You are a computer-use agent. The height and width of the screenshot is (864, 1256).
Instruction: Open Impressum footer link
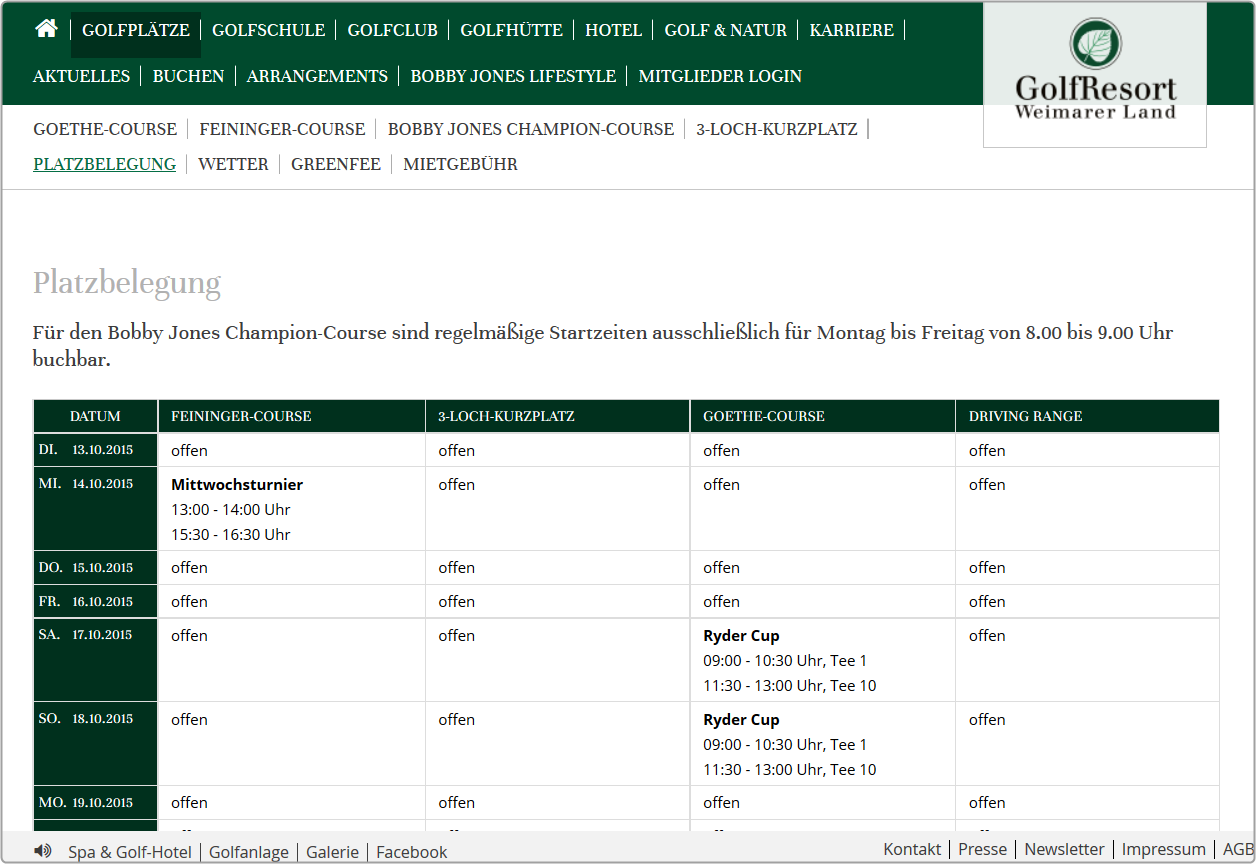(x=1163, y=849)
